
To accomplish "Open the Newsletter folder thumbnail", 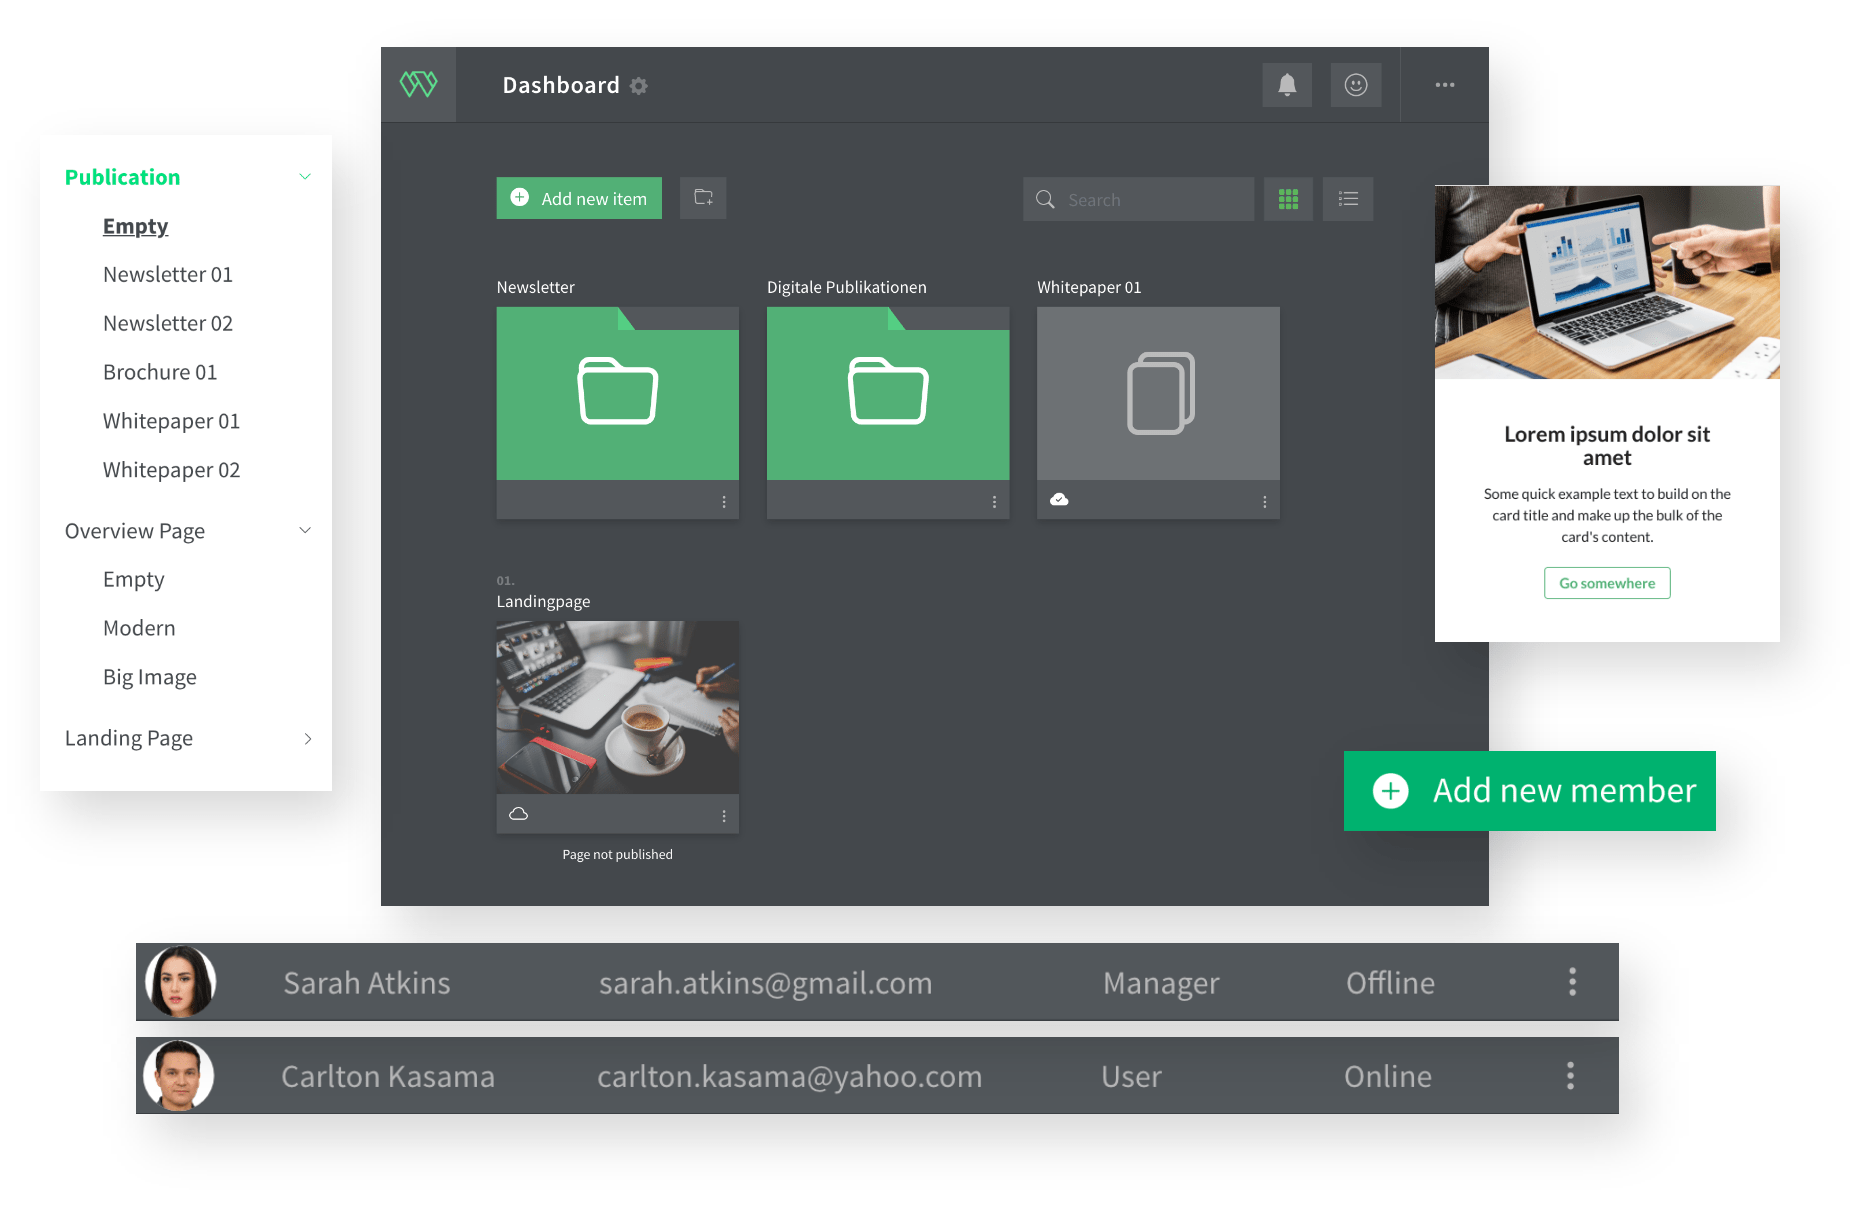I will point(618,393).
